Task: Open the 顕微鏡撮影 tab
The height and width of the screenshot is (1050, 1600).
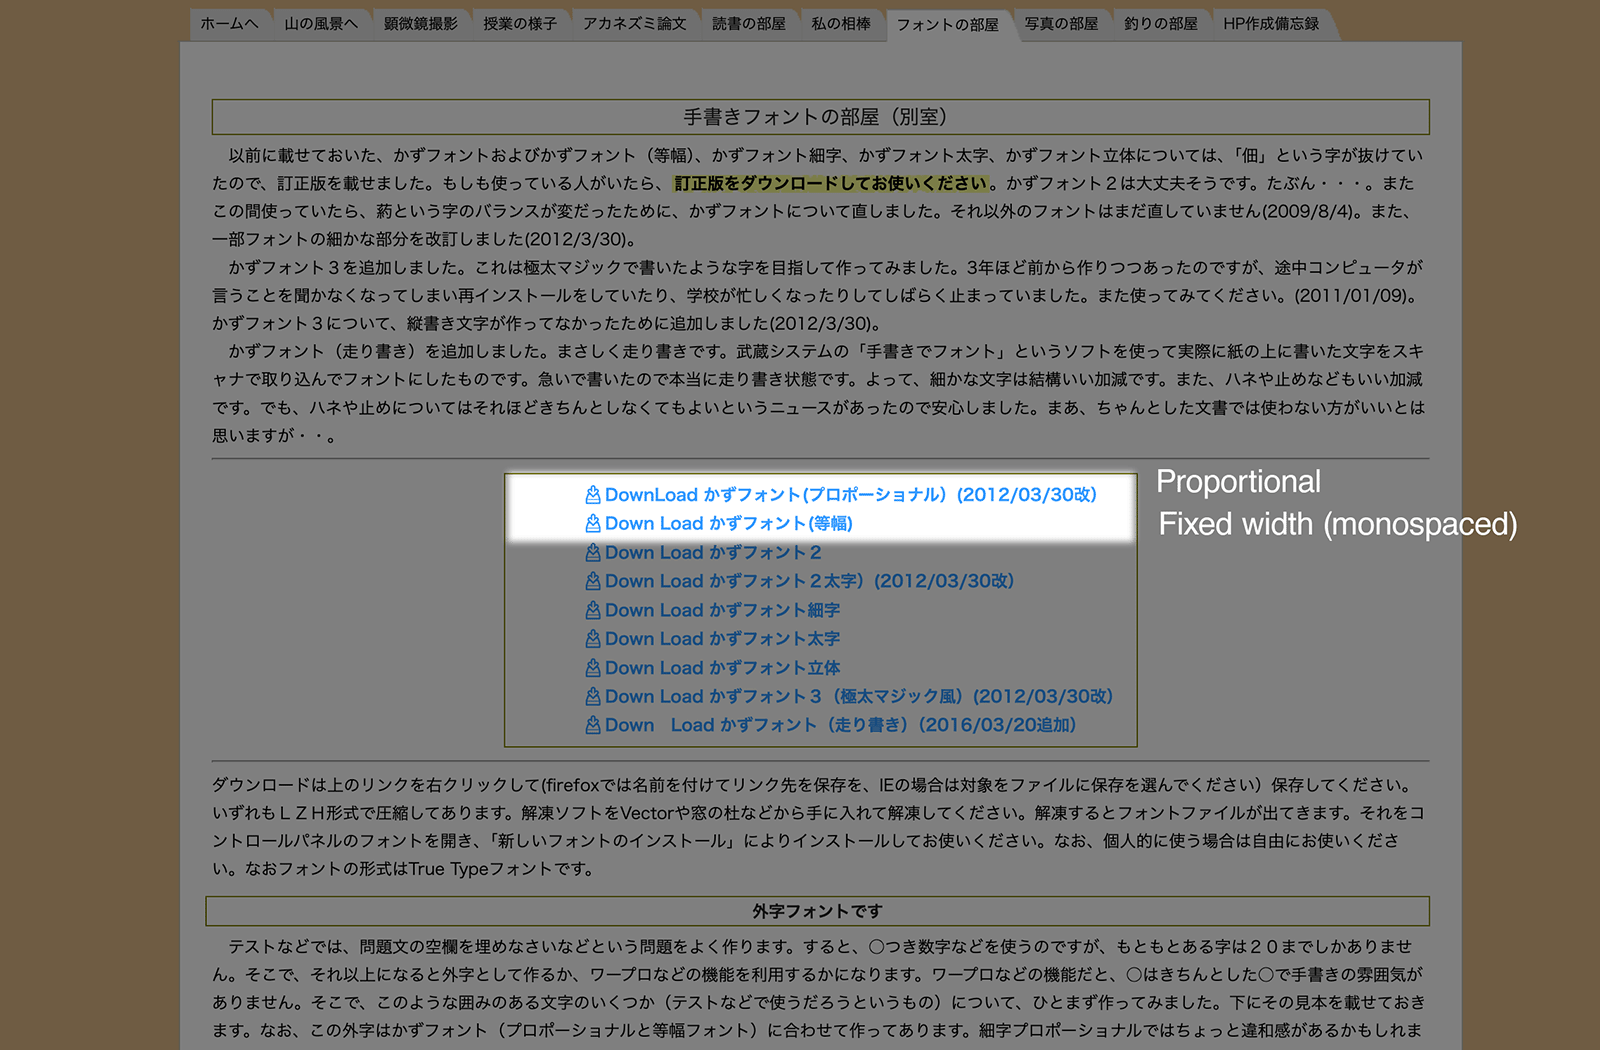Action: click(421, 23)
